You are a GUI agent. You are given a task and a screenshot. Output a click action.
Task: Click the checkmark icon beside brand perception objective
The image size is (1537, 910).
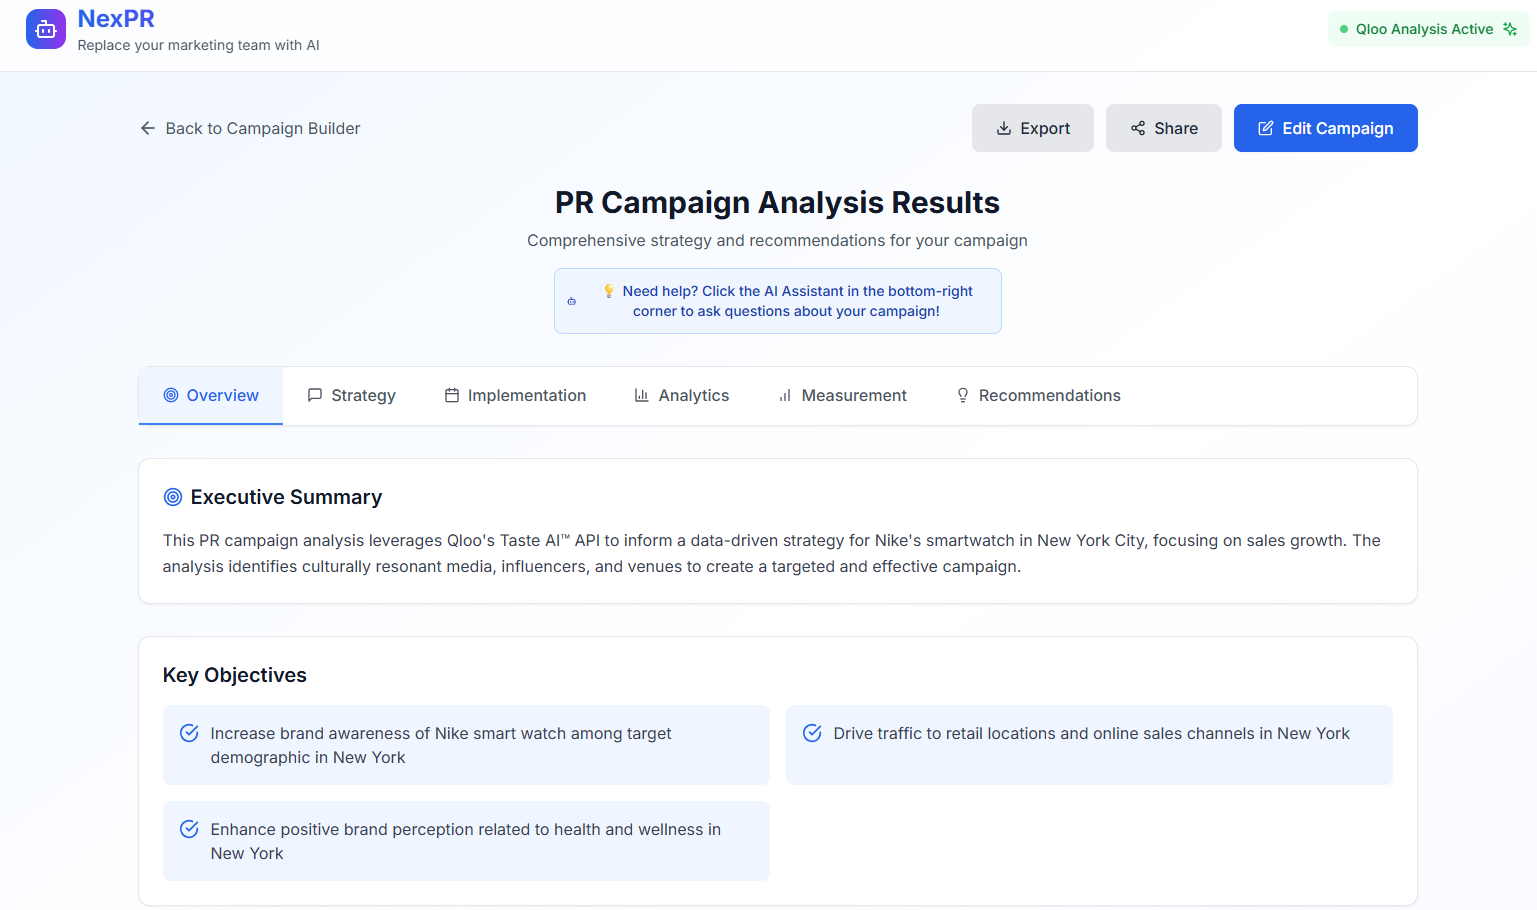coord(189,829)
